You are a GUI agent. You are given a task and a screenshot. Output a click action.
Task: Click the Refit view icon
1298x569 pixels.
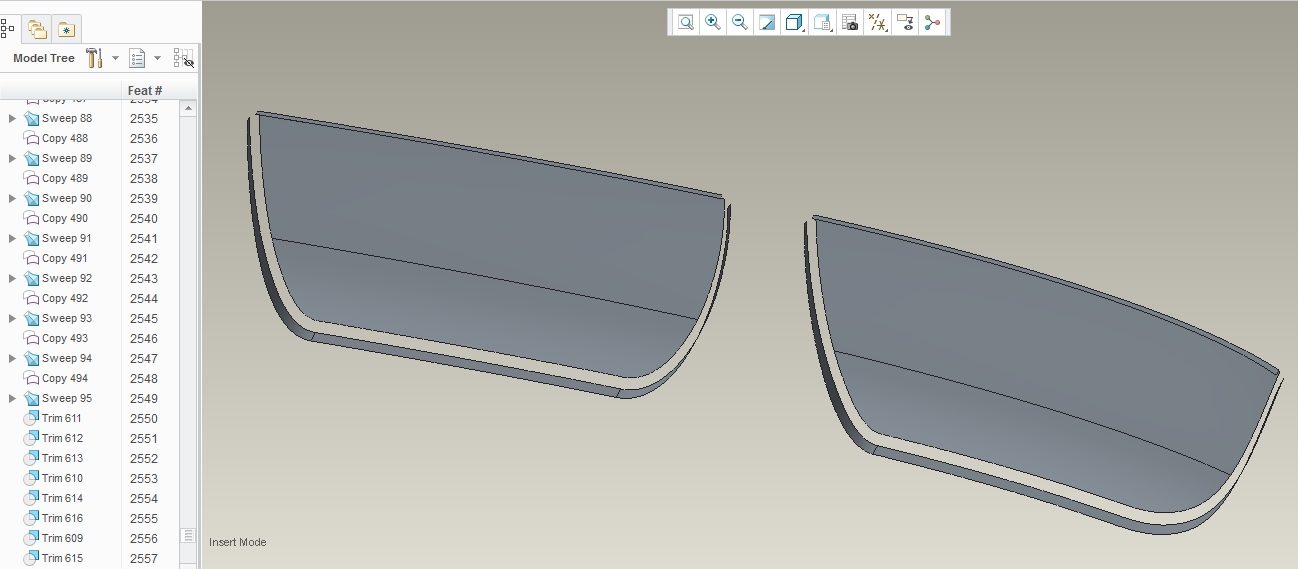(x=686, y=22)
